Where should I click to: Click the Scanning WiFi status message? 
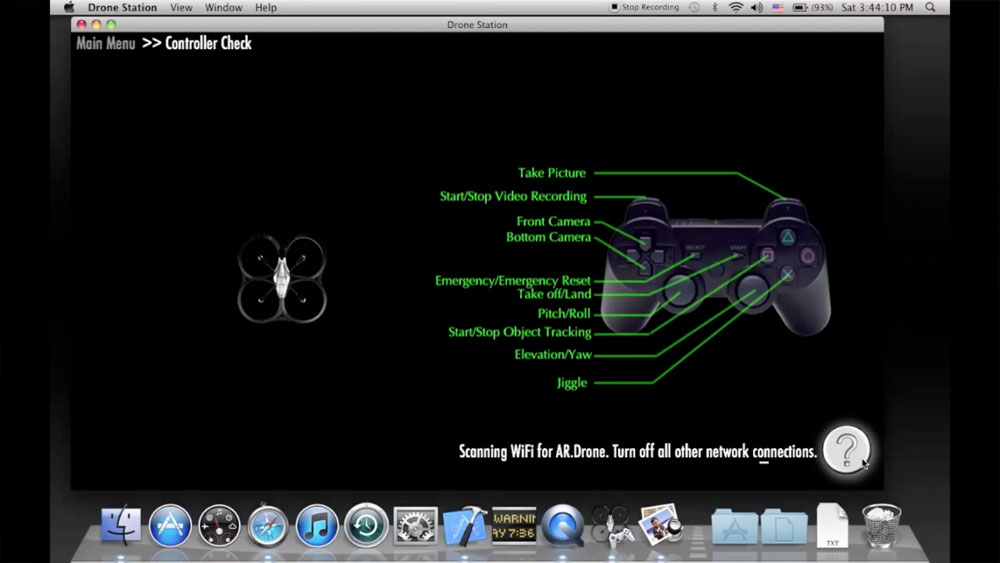pos(638,451)
